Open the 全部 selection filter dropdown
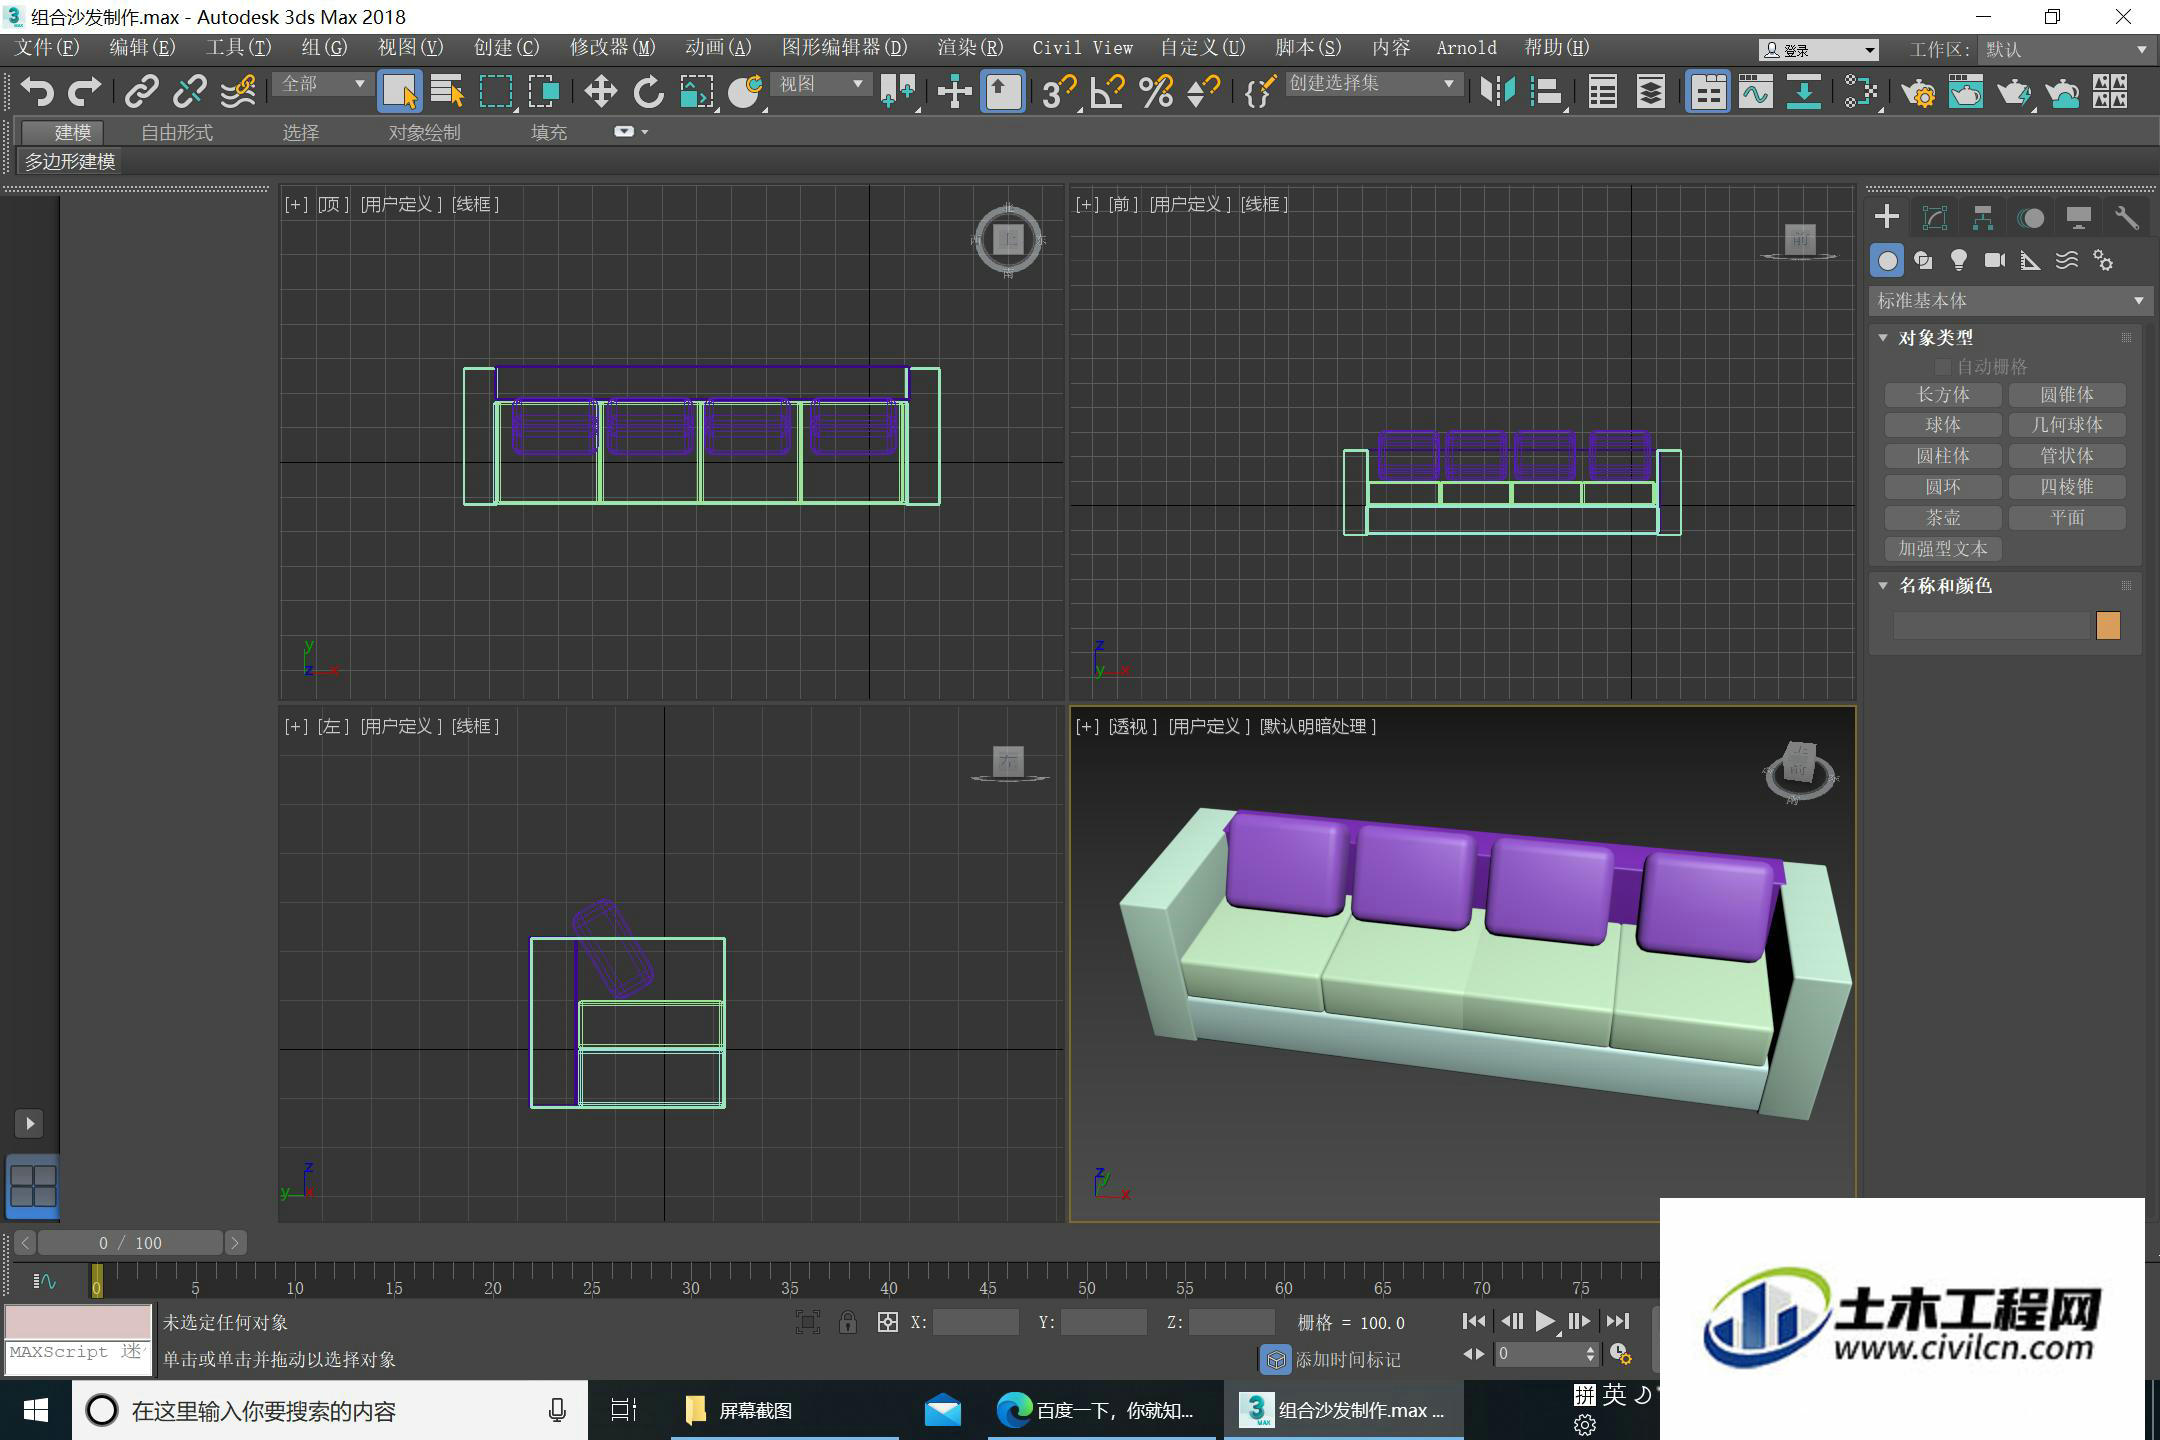The width and height of the screenshot is (2160, 1440). [322, 84]
